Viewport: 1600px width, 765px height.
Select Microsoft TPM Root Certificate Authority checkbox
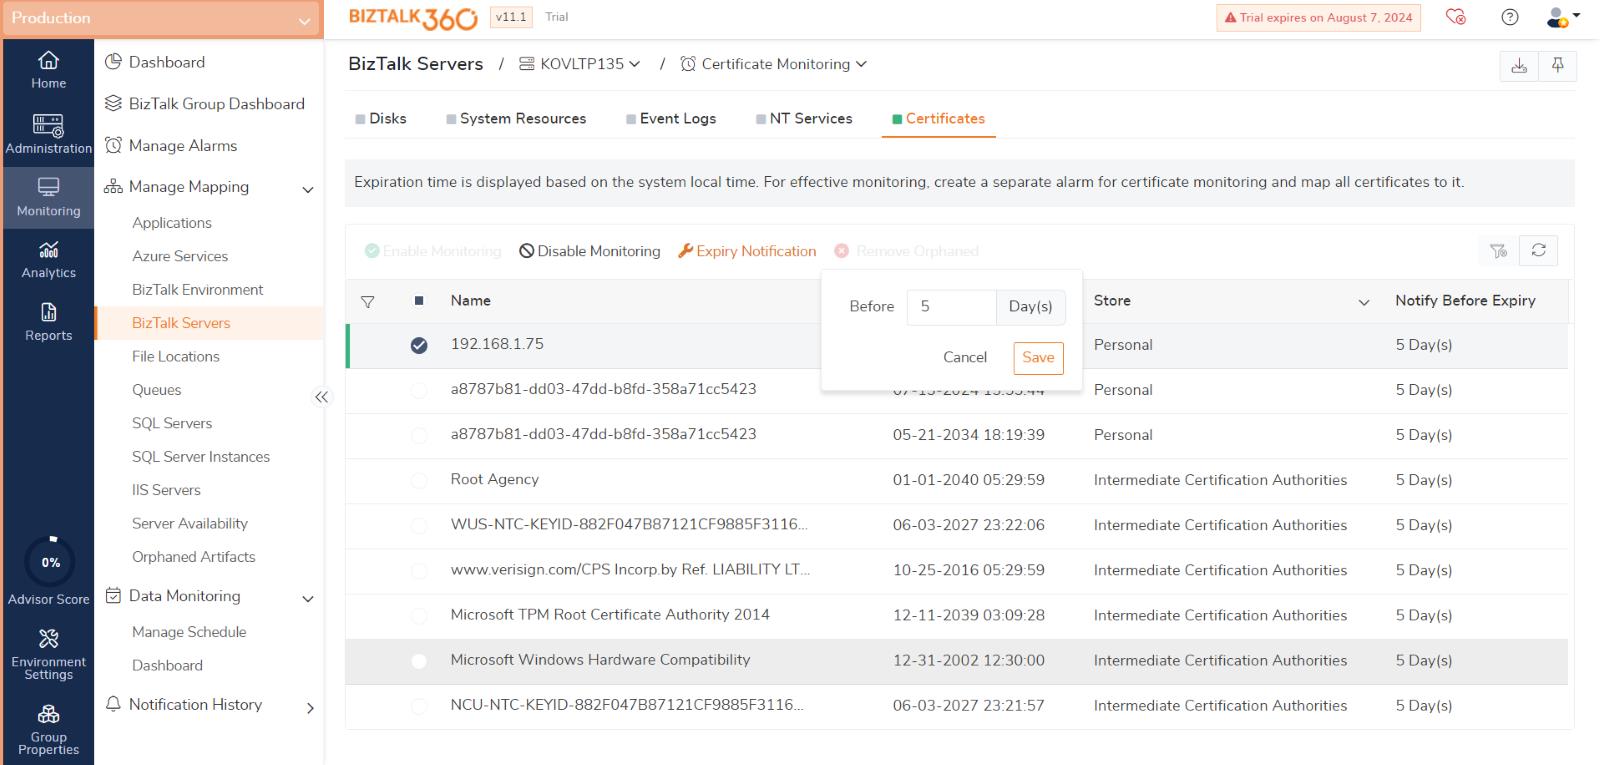point(419,616)
